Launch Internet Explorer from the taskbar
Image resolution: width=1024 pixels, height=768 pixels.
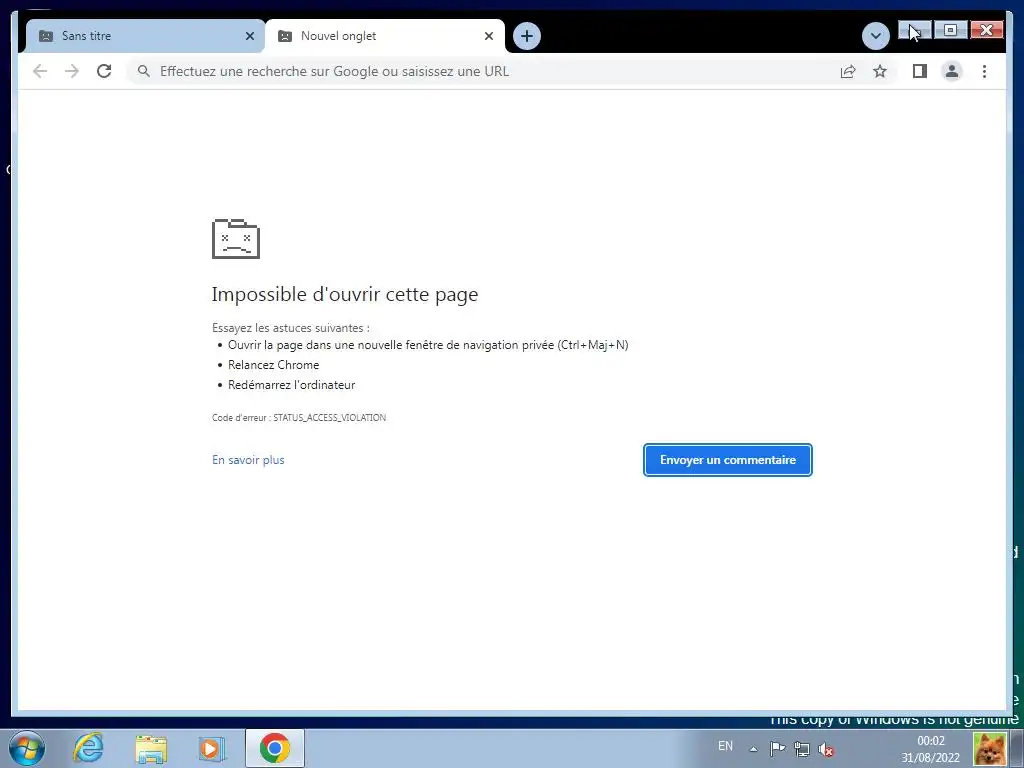pos(88,748)
